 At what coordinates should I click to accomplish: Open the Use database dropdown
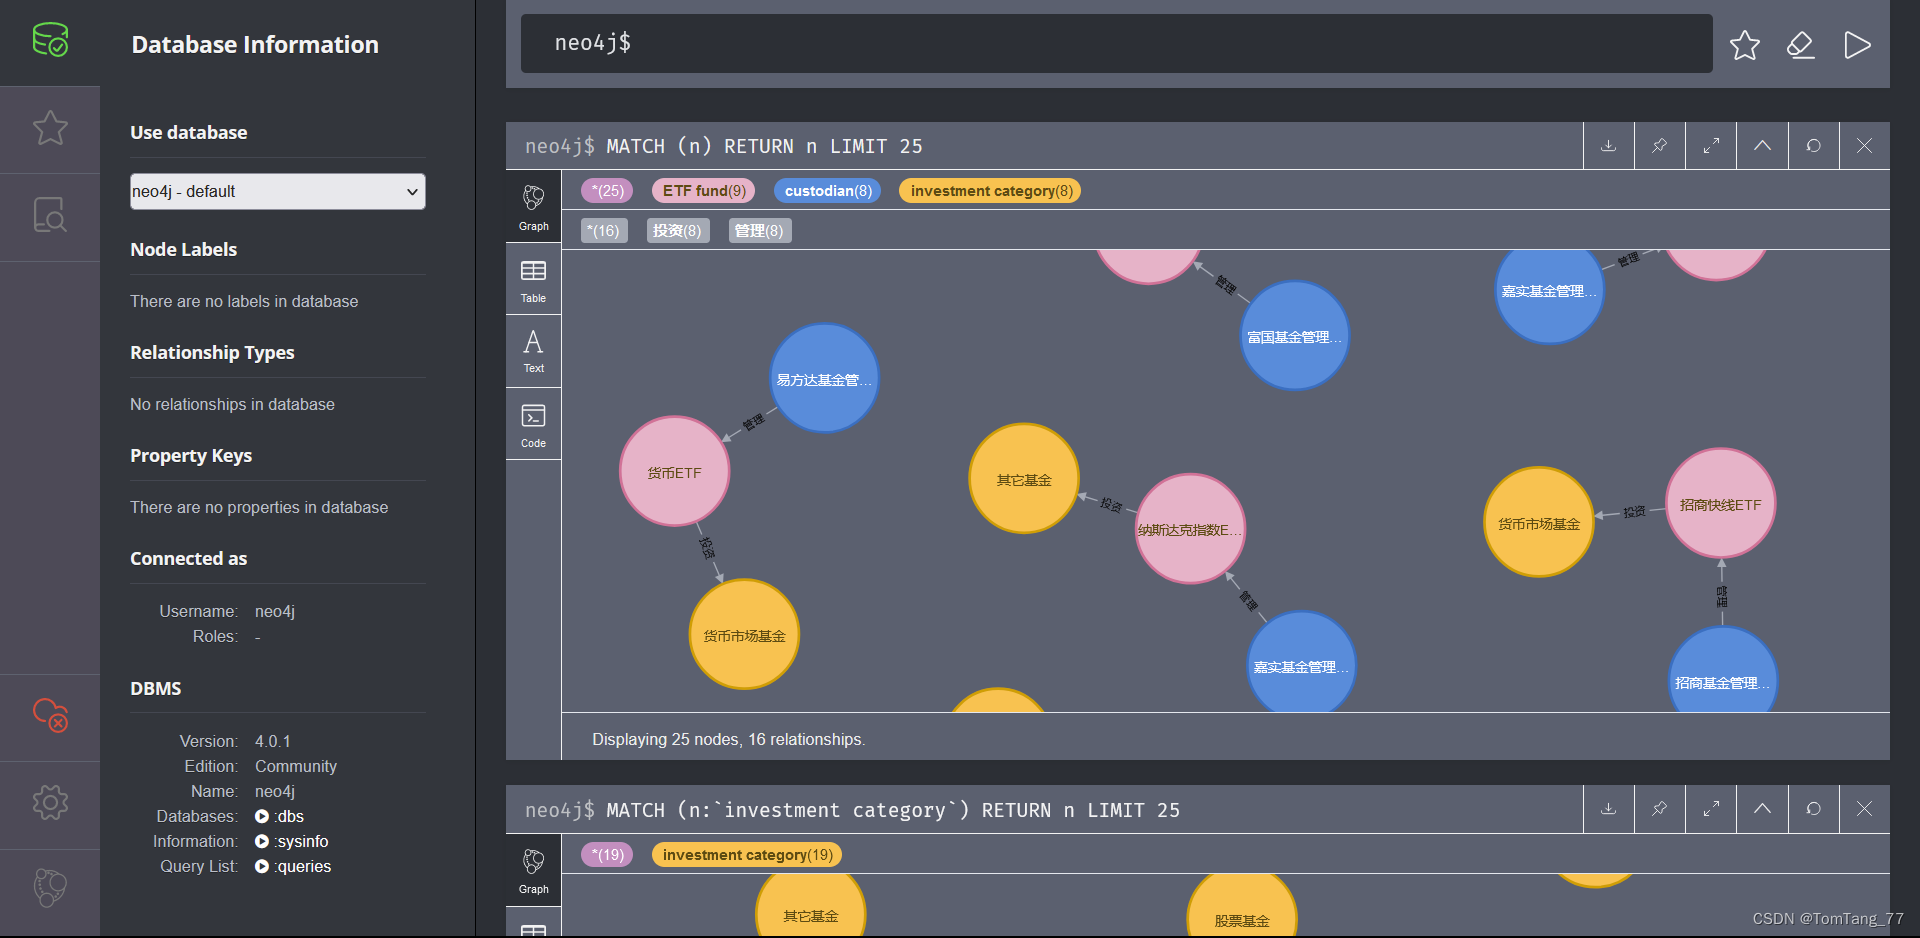[277, 191]
